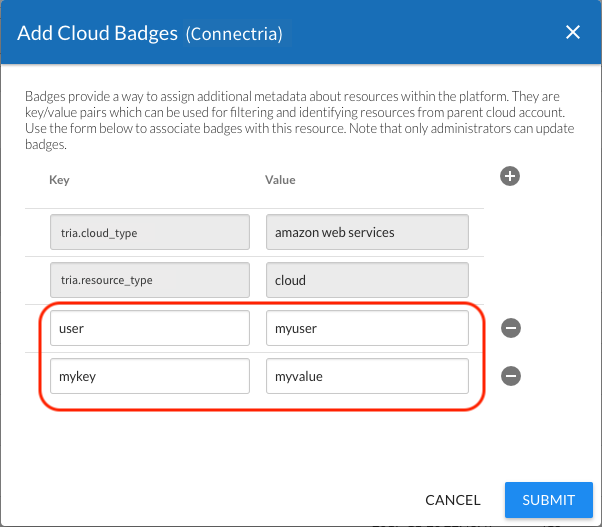Remove the user badge row

click(x=511, y=328)
